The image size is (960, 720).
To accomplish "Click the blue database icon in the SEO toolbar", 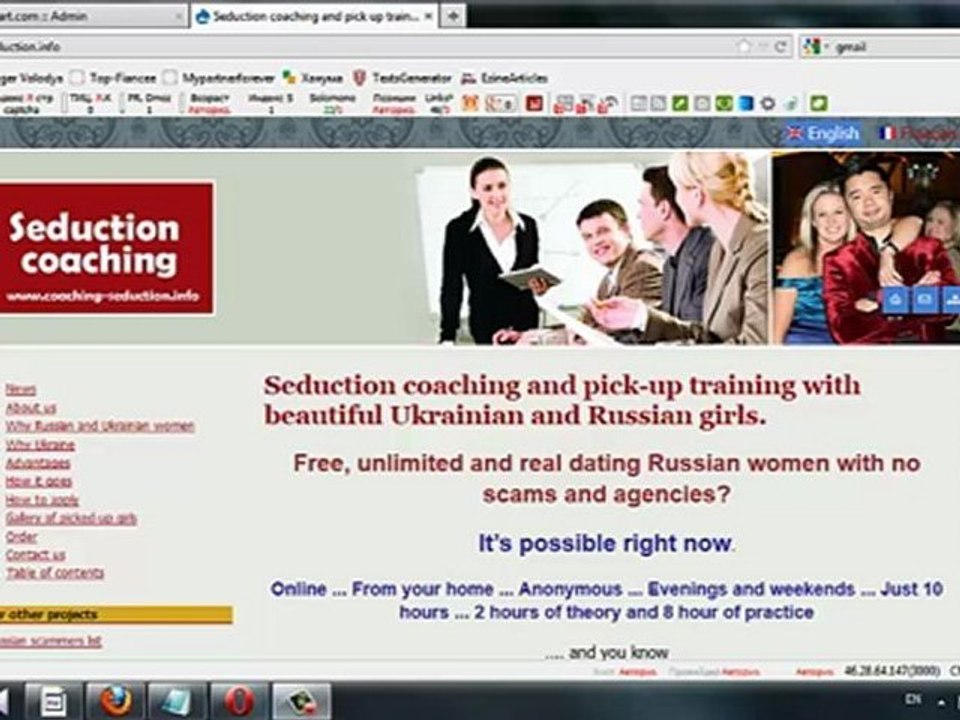I will click(x=746, y=103).
